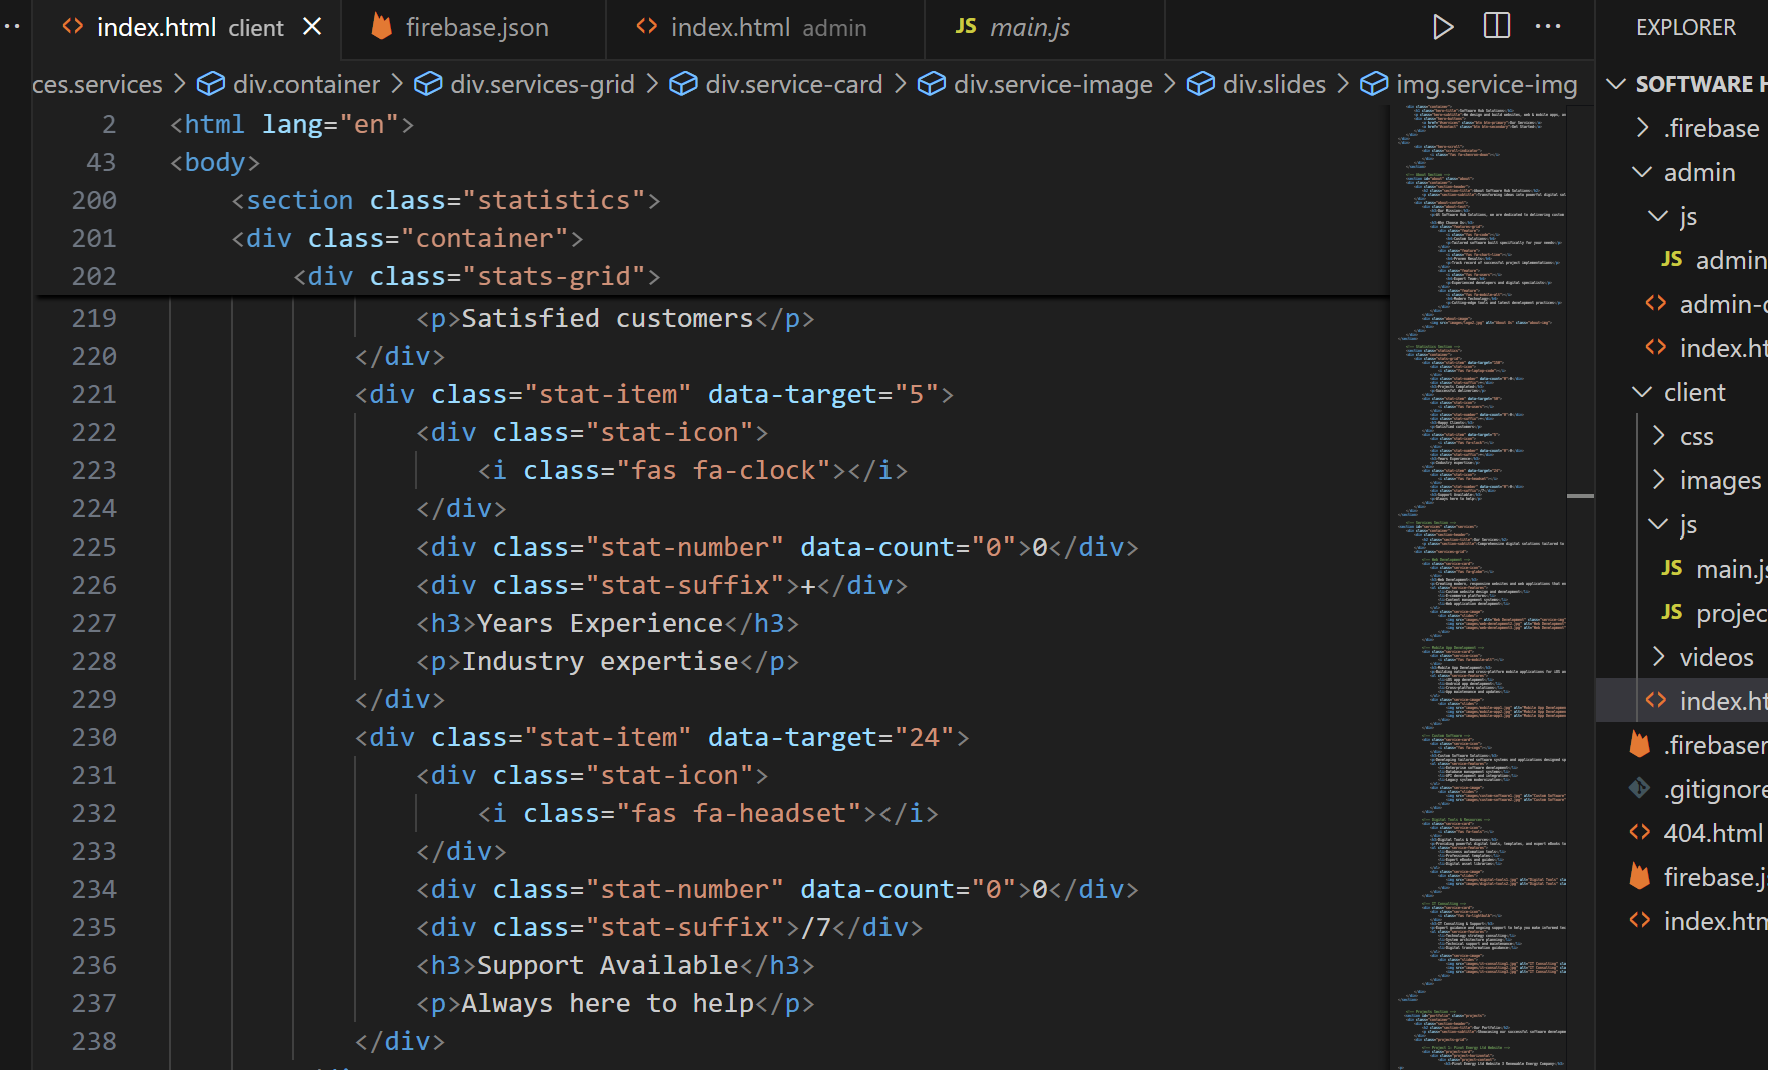The image size is (1768, 1070).
Task: Select div.services-grid in the breadcrumb
Action: click(542, 85)
